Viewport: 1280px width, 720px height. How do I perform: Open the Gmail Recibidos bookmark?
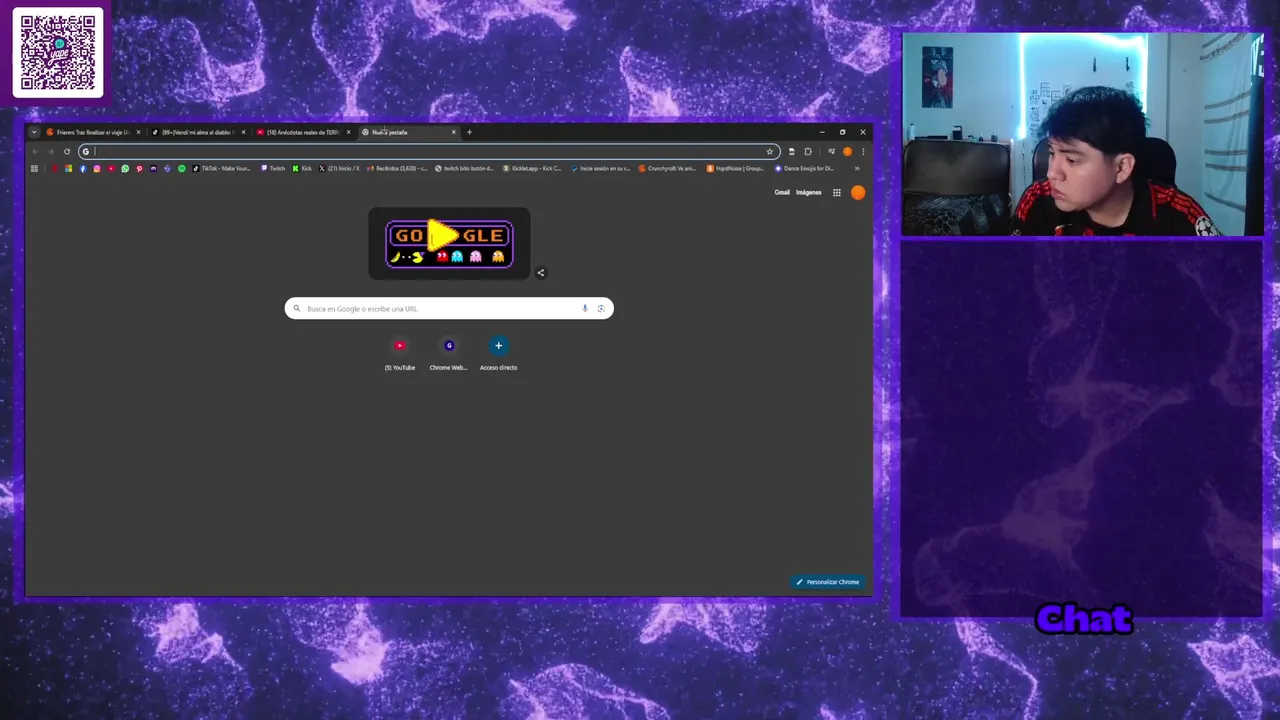click(397, 168)
